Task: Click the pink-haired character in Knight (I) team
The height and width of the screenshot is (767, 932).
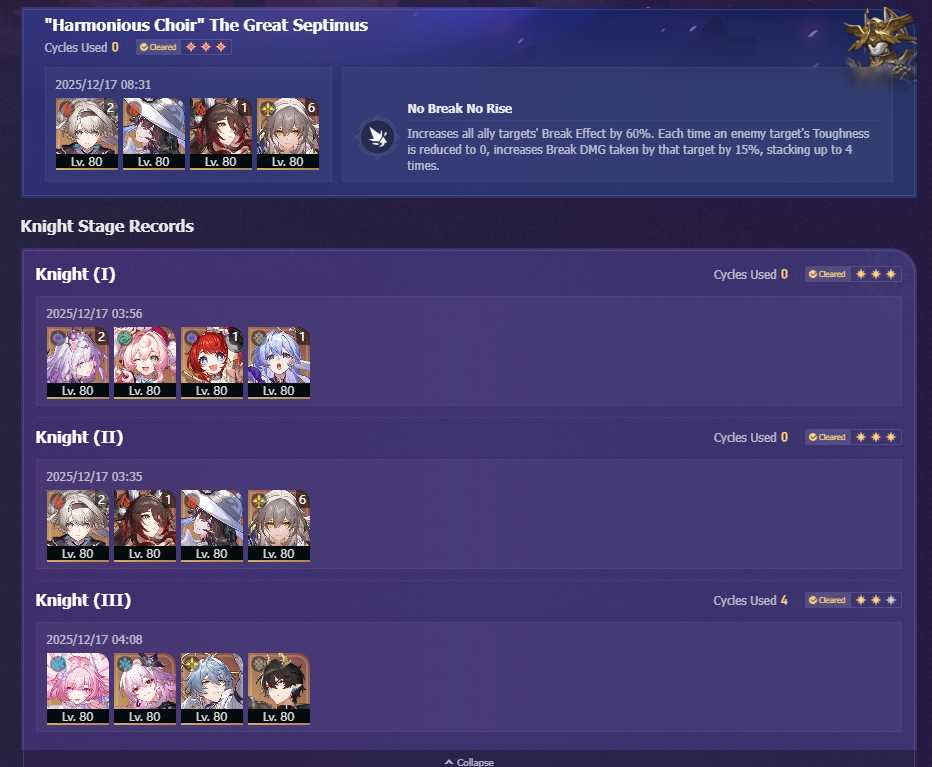Action: (145, 363)
